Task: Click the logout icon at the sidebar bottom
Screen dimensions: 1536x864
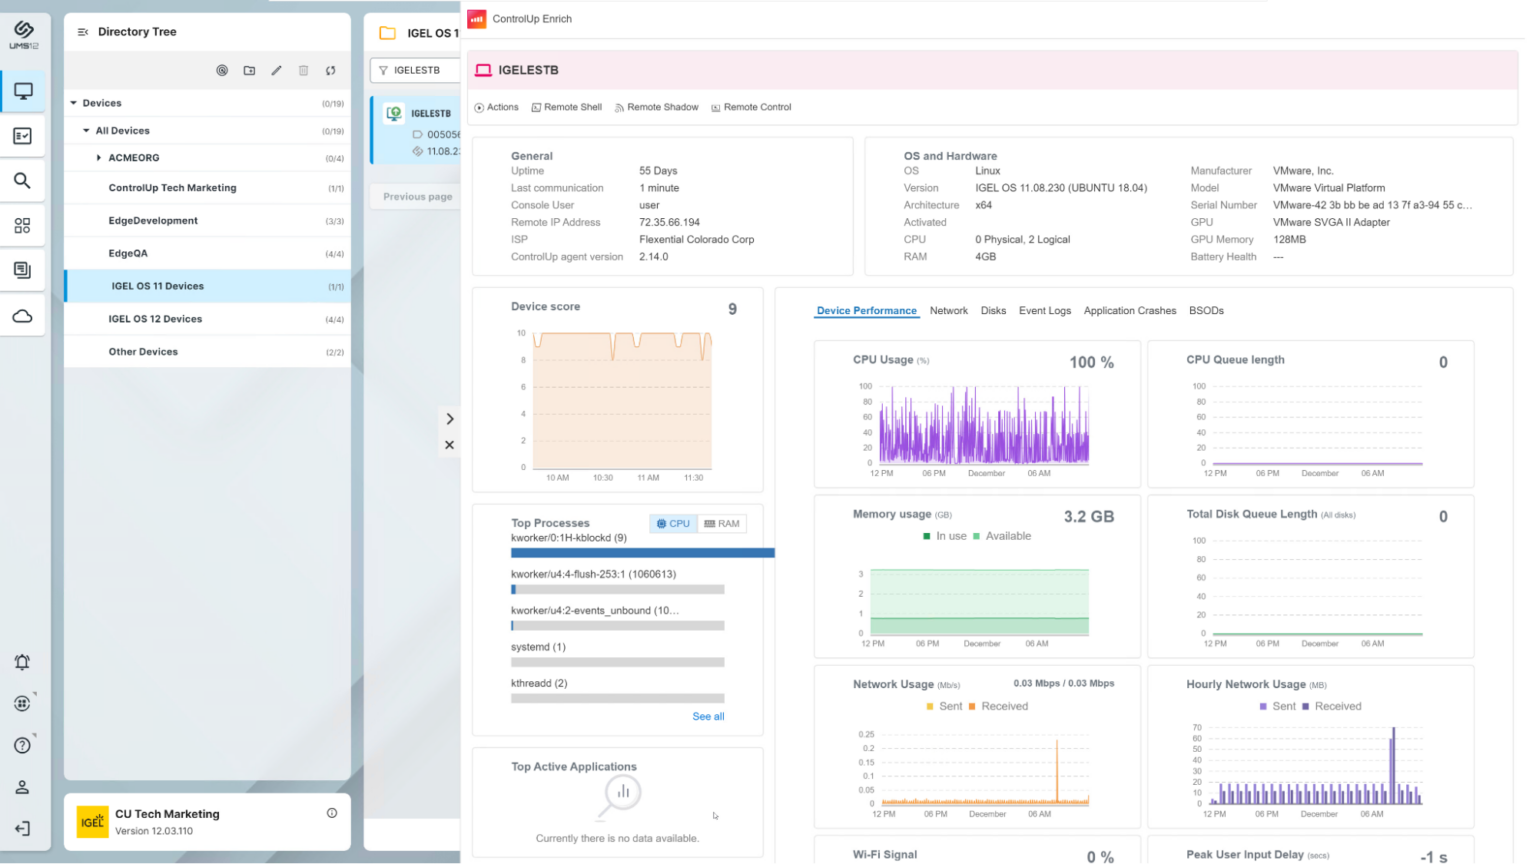Action: (22, 828)
